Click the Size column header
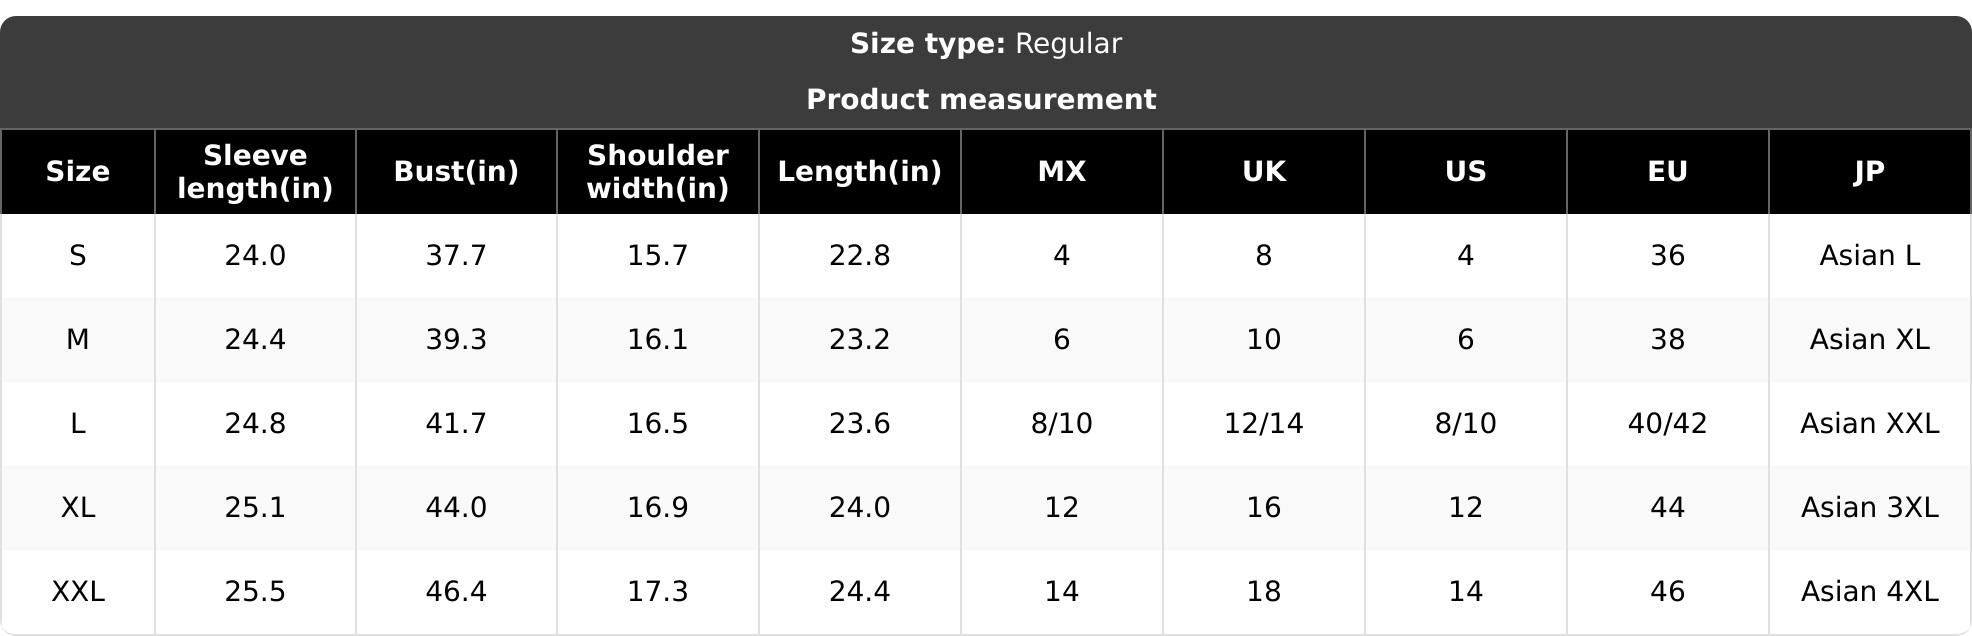The height and width of the screenshot is (636, 1972). pos(77,172)
